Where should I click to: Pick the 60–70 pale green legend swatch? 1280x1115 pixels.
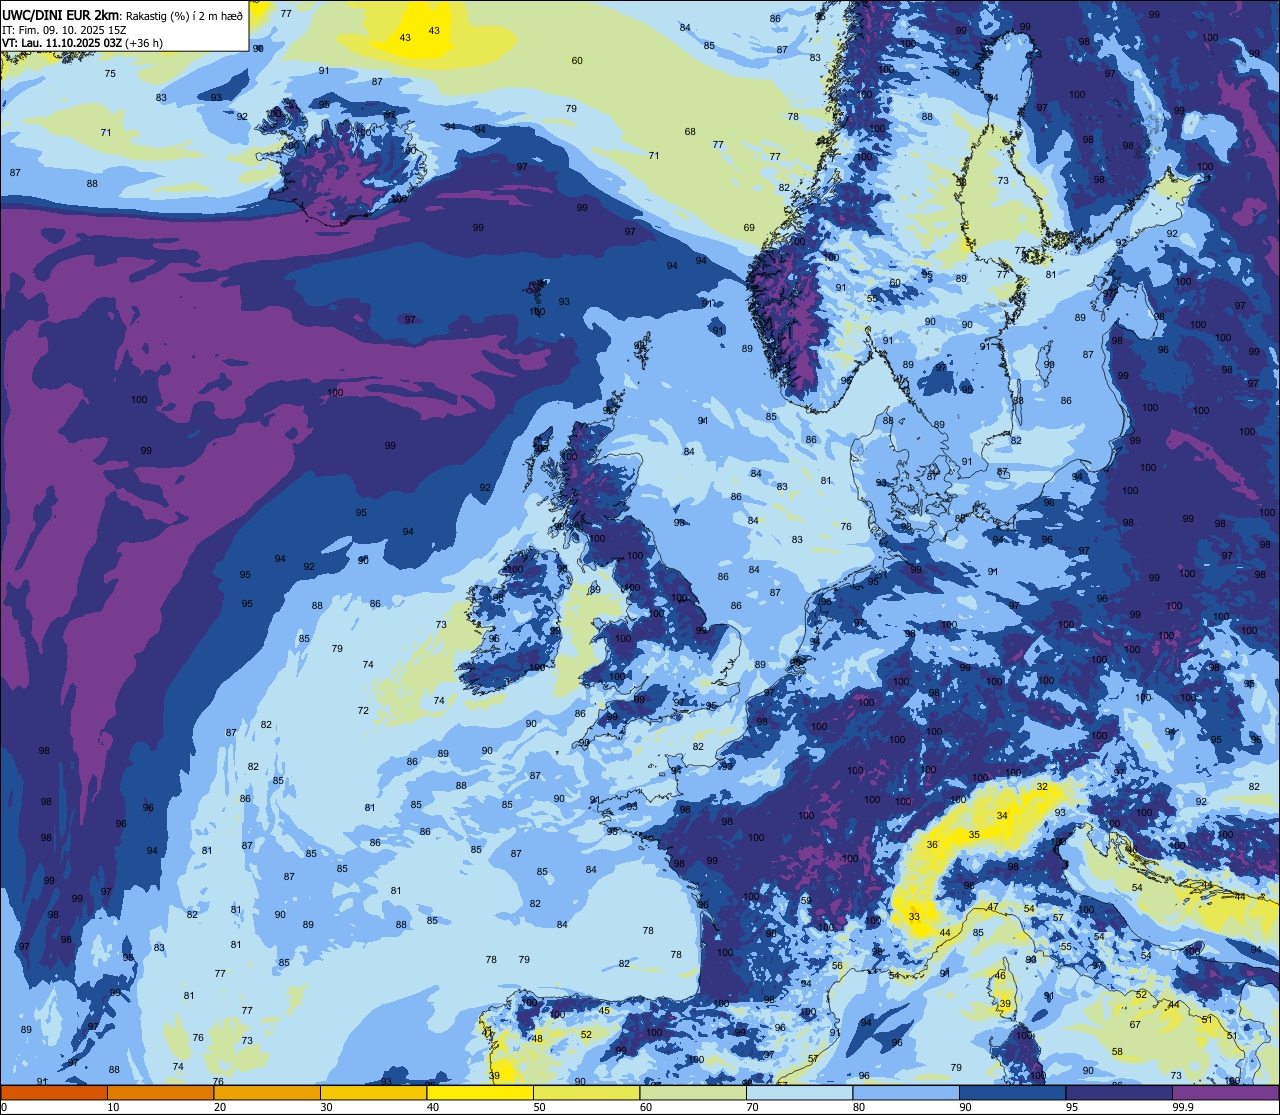pos(693,1092)
